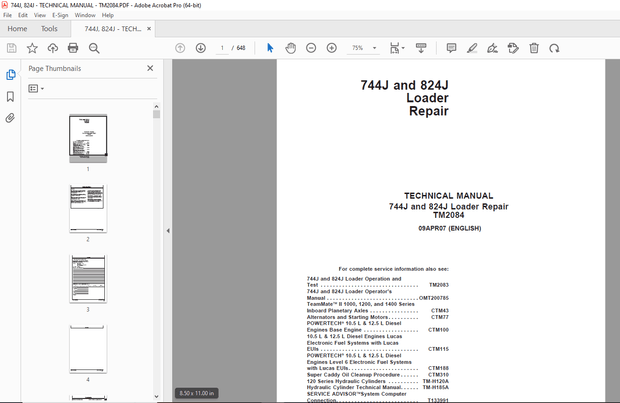Open Page Thumbnails sidebar icon
The height and width of the screenshot is (403, 620).
[11, 75]
